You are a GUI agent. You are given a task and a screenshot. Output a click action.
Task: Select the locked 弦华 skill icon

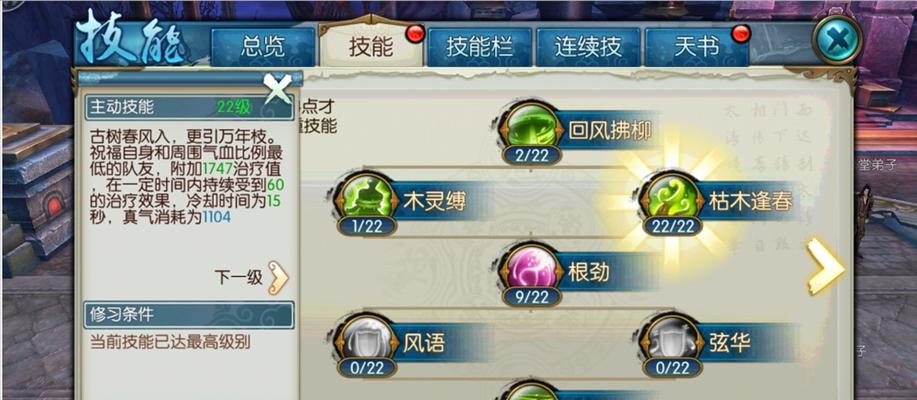(671, 340)
